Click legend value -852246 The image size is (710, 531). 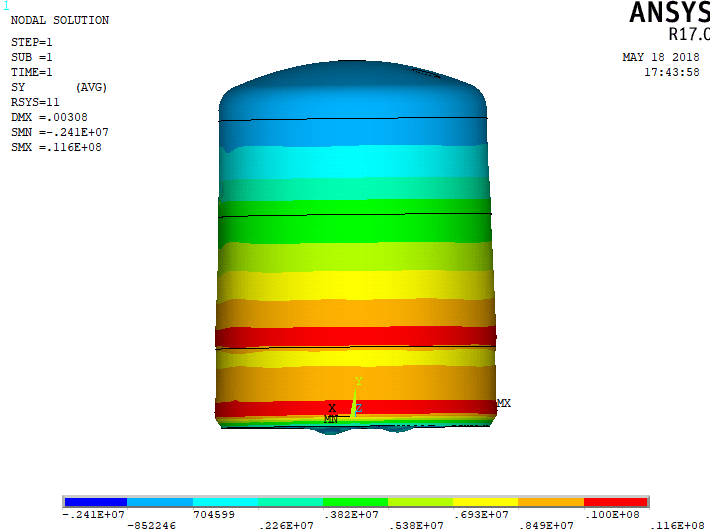152,524
